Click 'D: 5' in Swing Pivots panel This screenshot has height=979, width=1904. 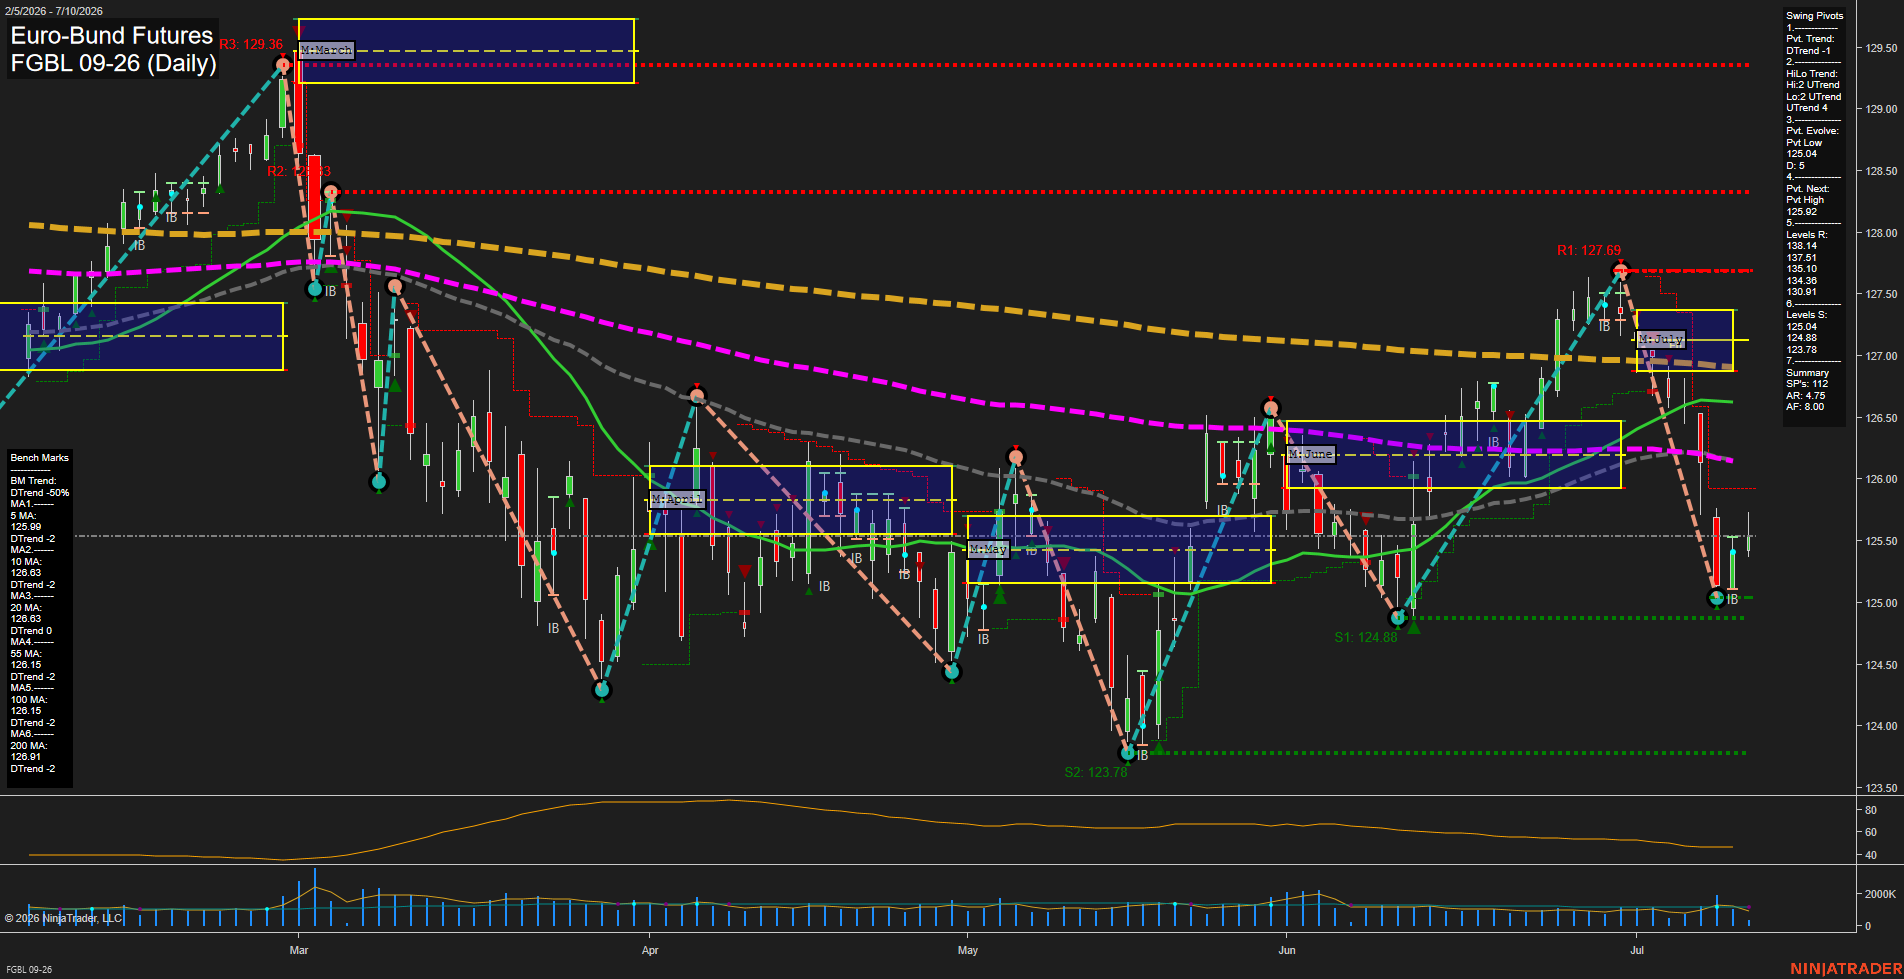coord(1796,166)
